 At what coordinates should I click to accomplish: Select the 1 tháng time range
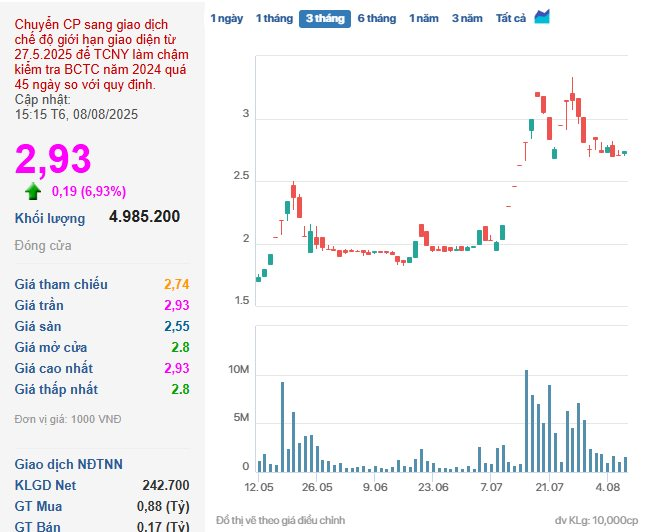272,18
